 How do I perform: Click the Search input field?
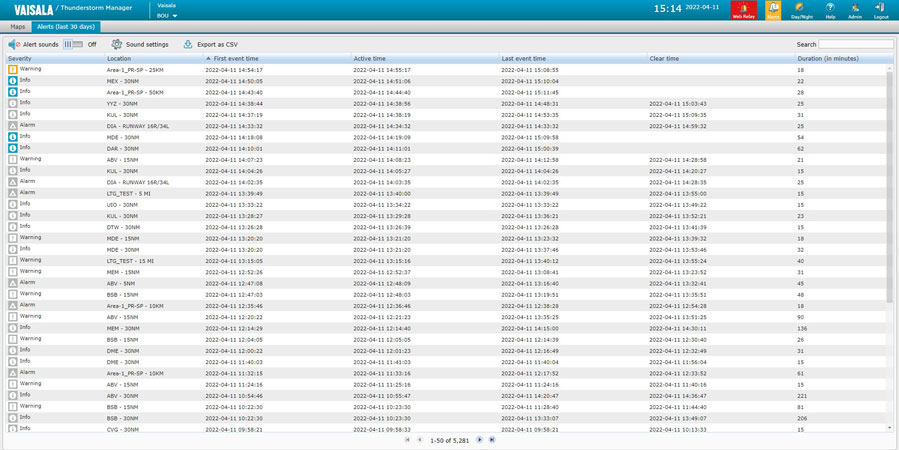pos(856,44)
